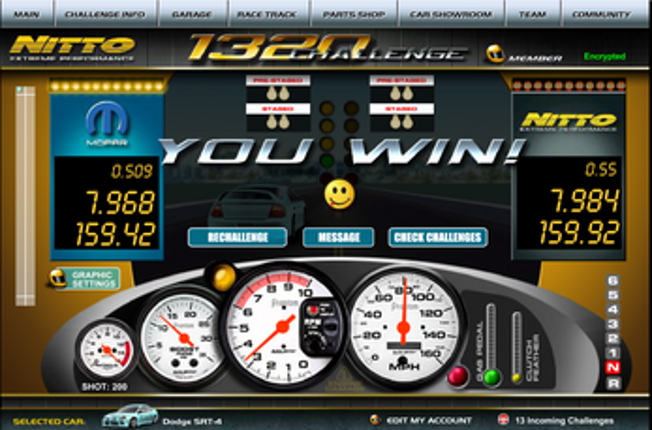Screen dimensions: 652x430
Task: Click opponent's elapsed time 7.984
Action: pyautogui.click(x=585, y=201)
